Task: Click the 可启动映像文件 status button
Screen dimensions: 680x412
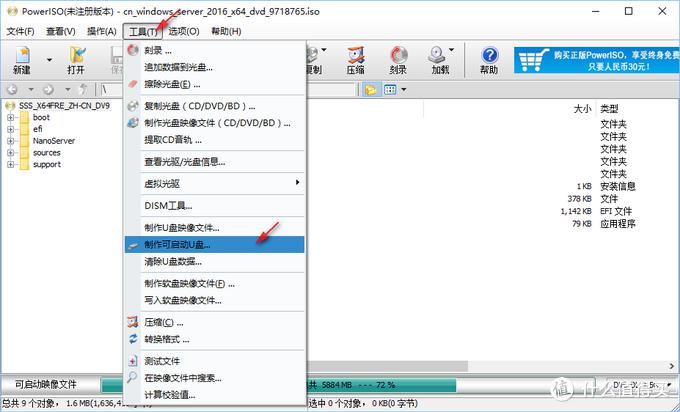Action: coord(46,385)
